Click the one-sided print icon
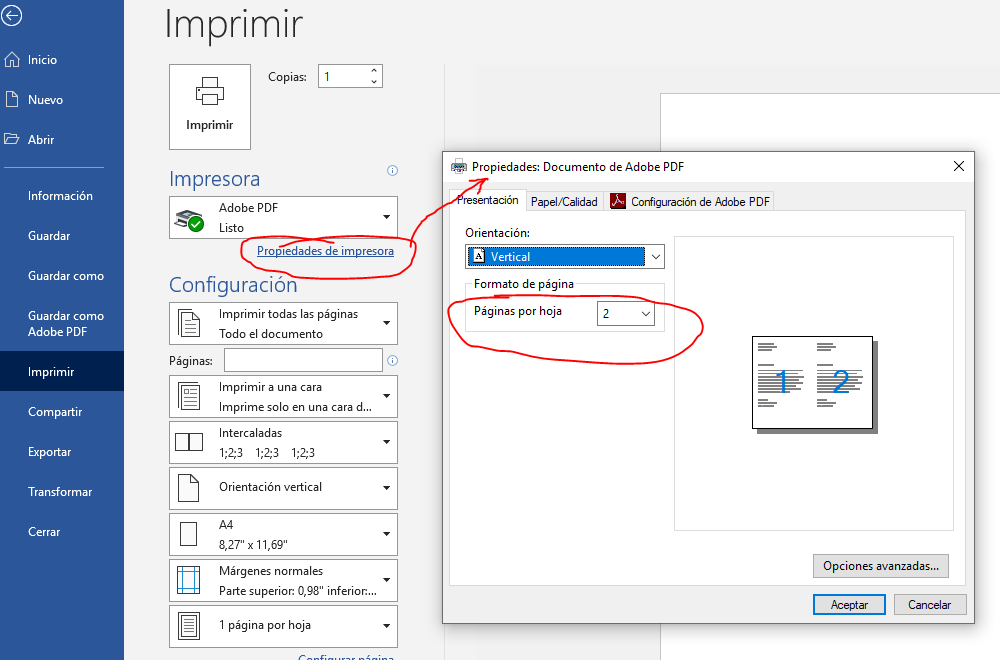This screenshot has height=660, width=1000. 189,397
